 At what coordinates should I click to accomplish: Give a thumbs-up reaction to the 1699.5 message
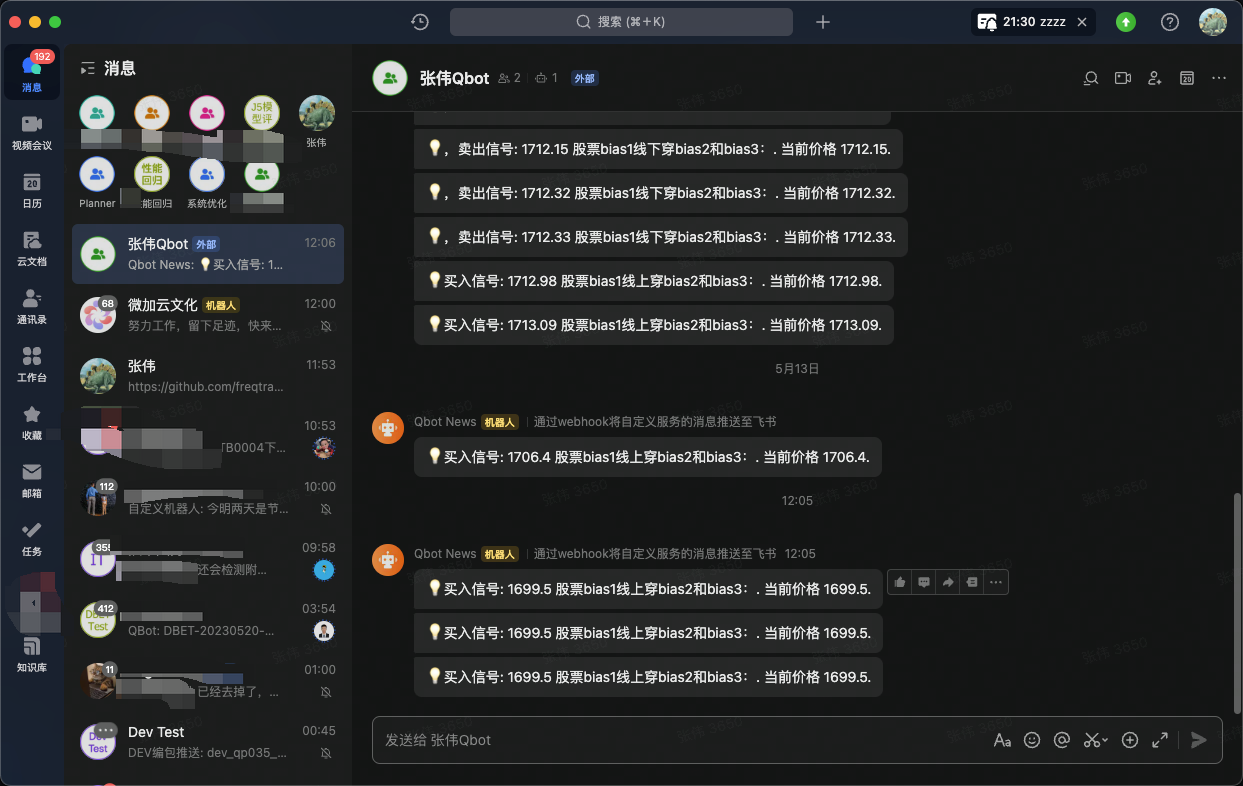899,581
